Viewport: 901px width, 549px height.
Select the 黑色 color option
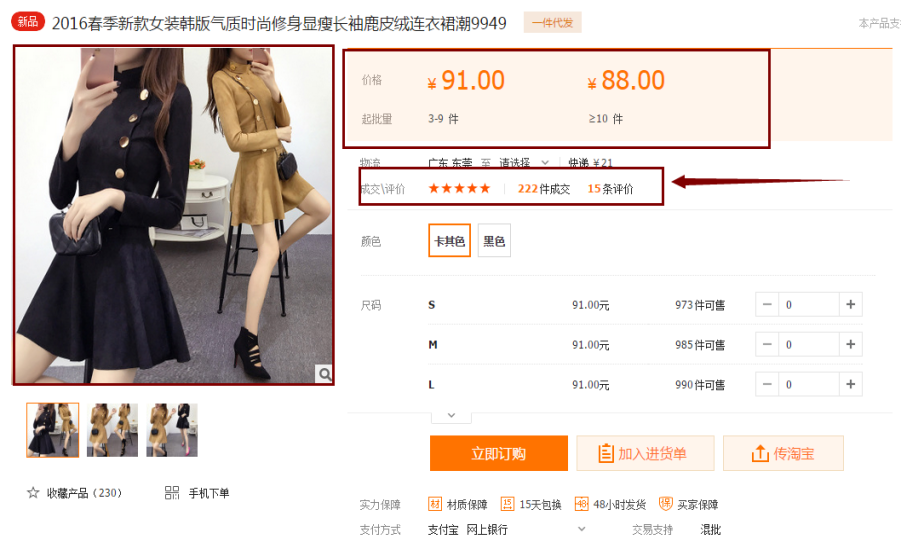pos(494,241)
